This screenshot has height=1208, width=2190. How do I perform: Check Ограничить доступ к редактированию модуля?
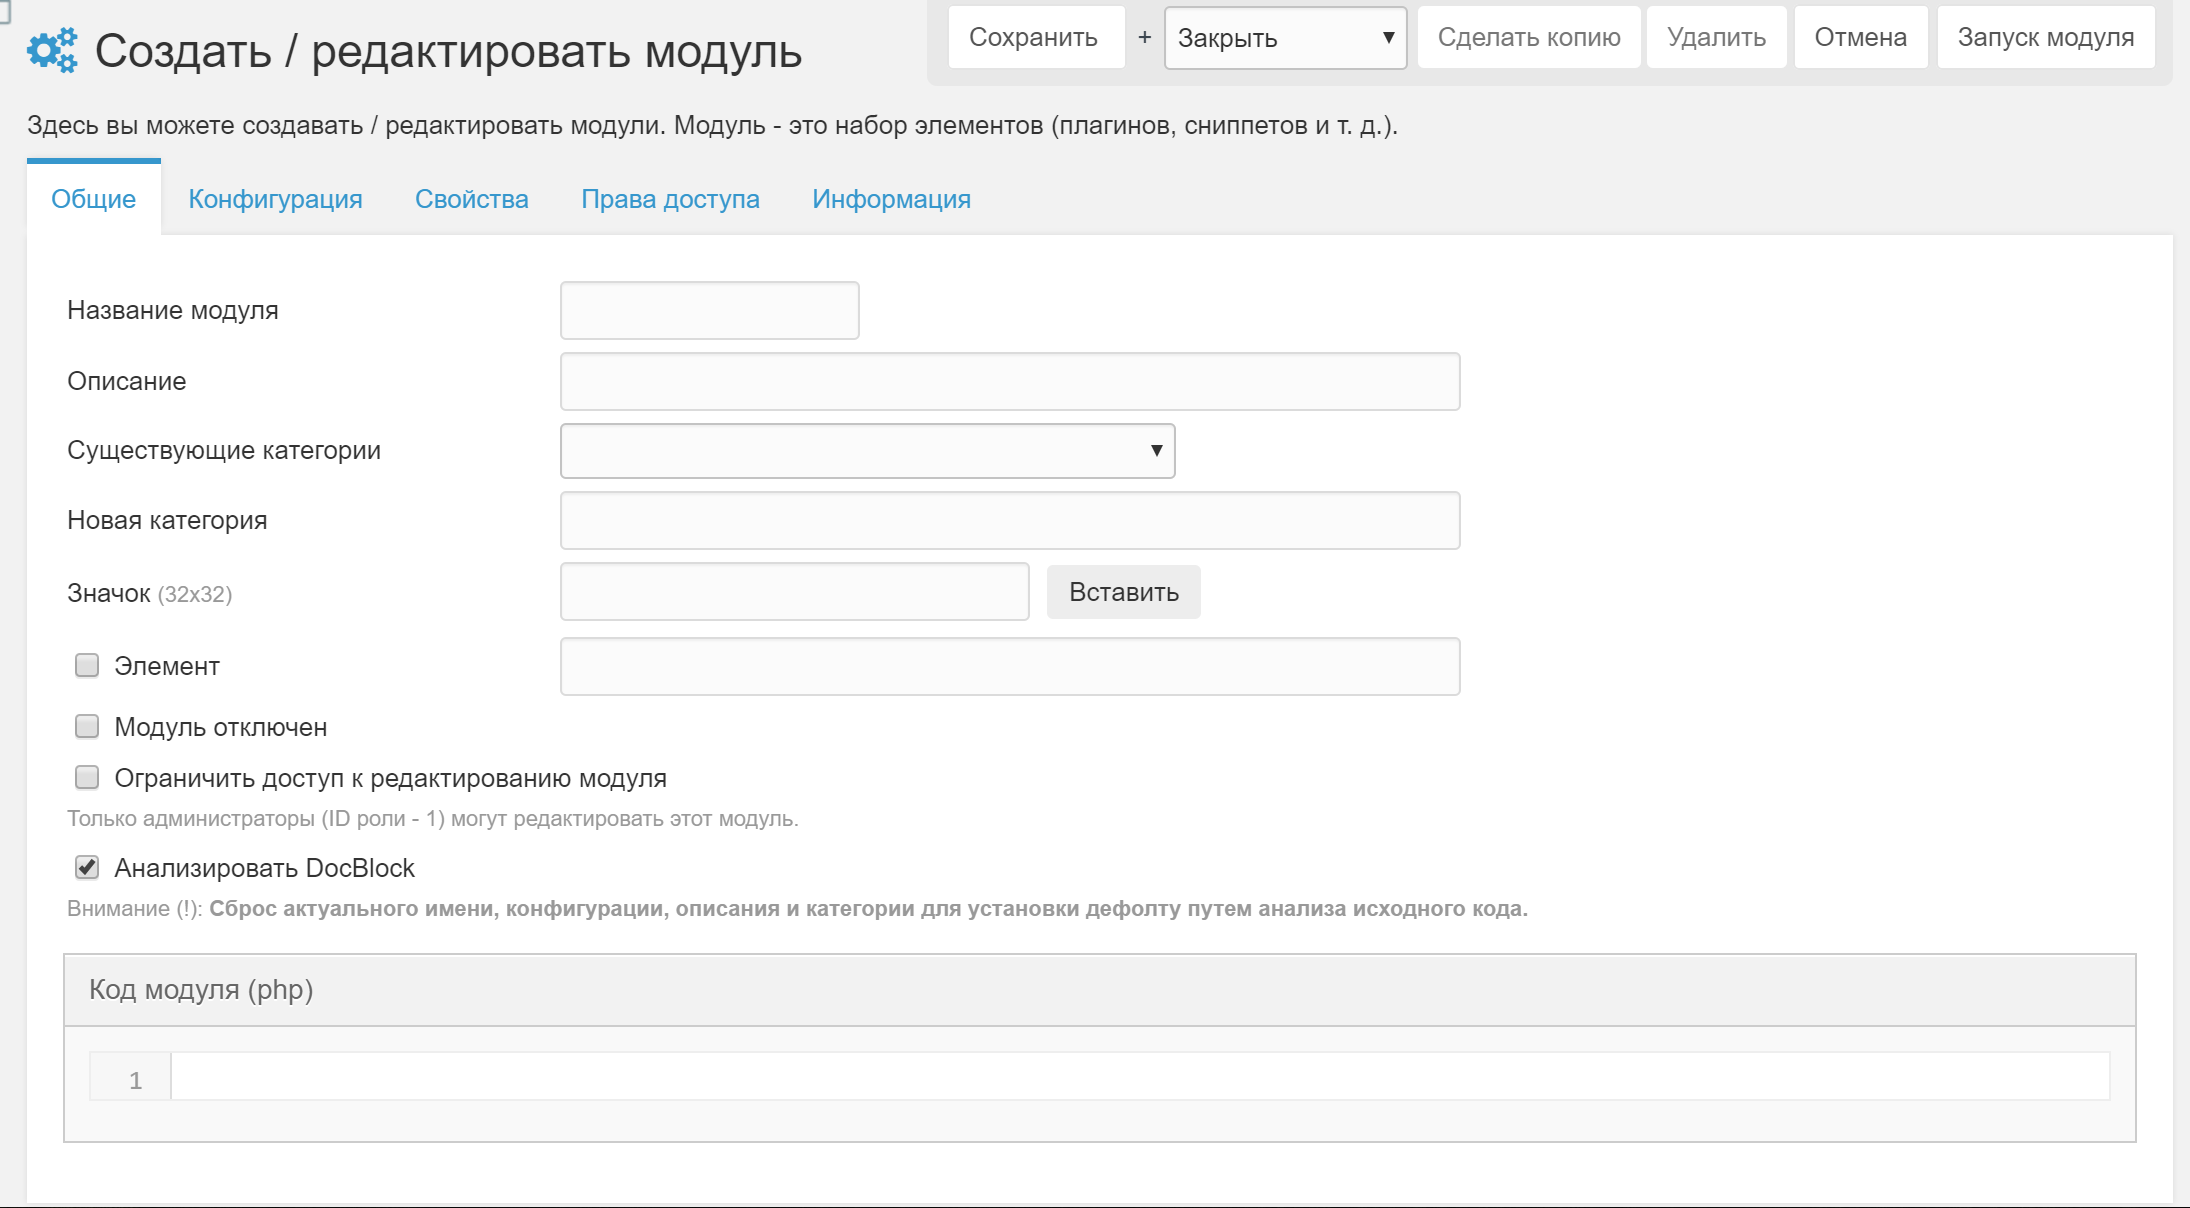coord(87,777)
